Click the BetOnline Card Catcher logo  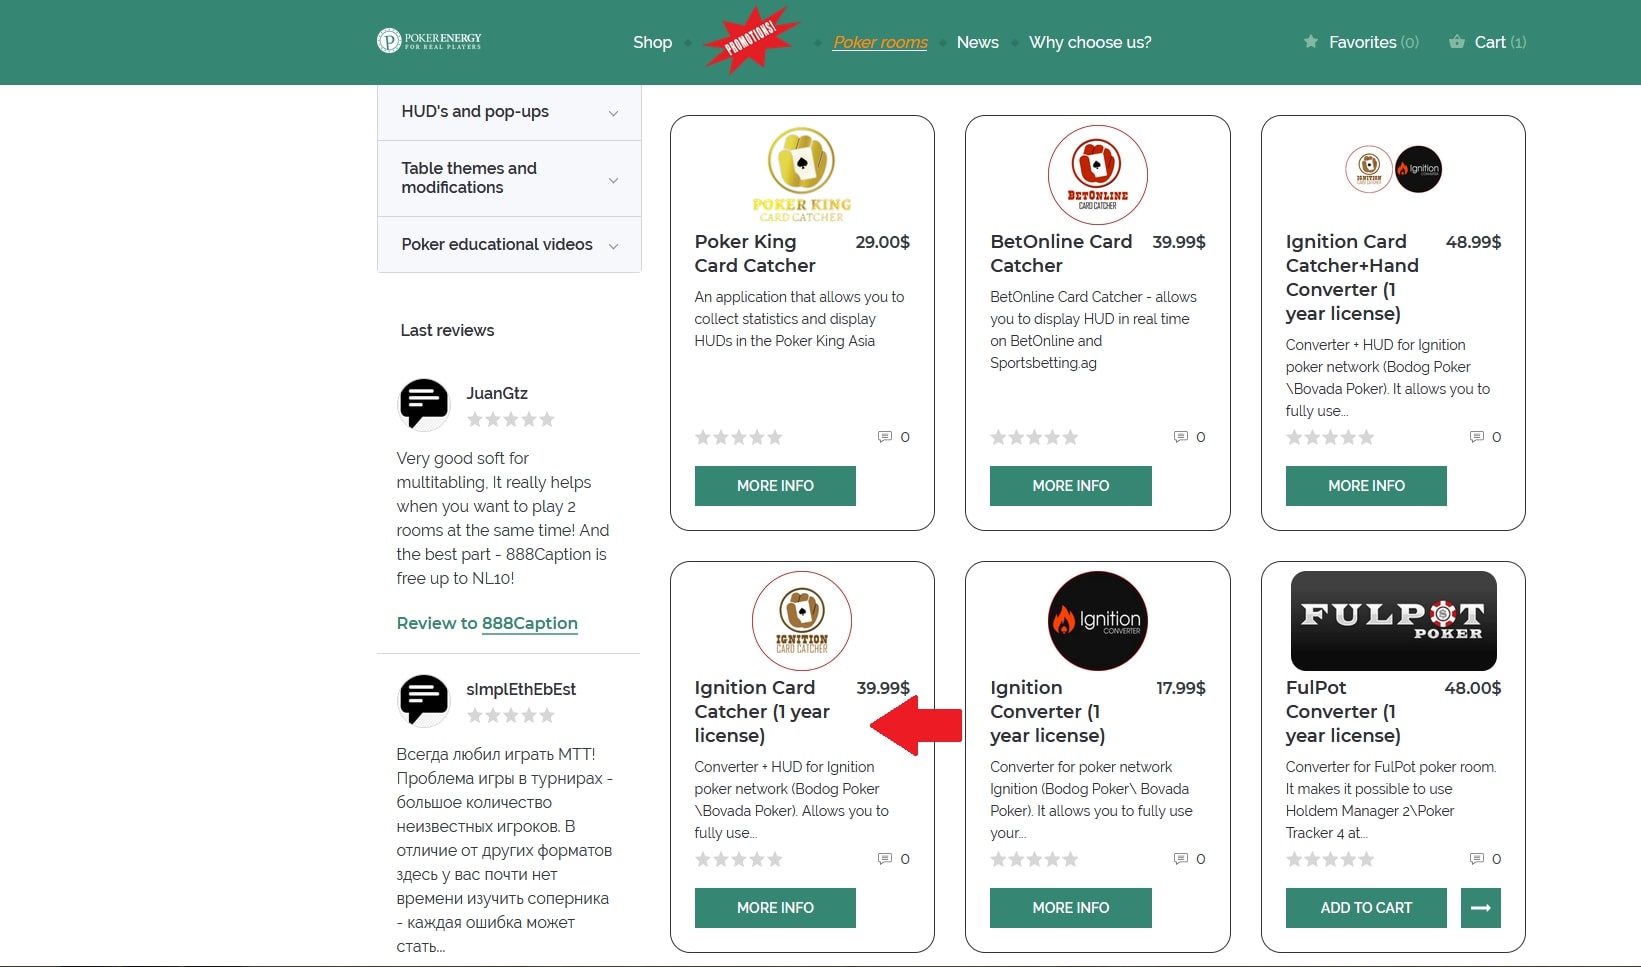tap(1097, 174)
